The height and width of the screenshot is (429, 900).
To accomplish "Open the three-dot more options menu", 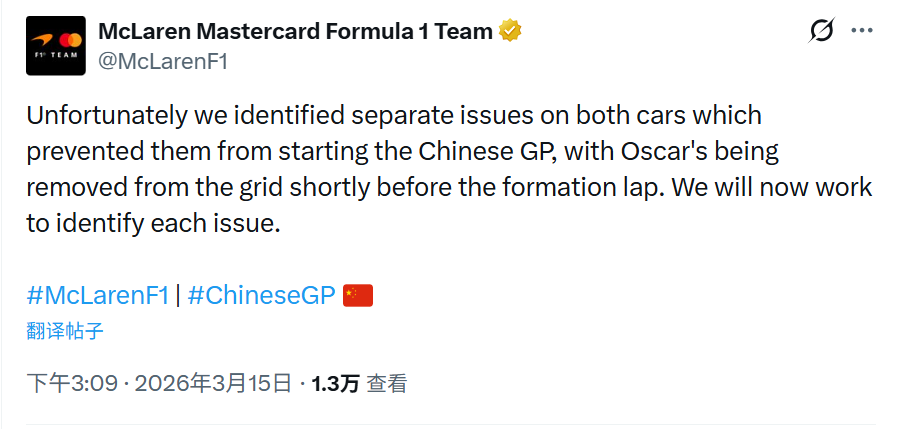I will (862, 32).
